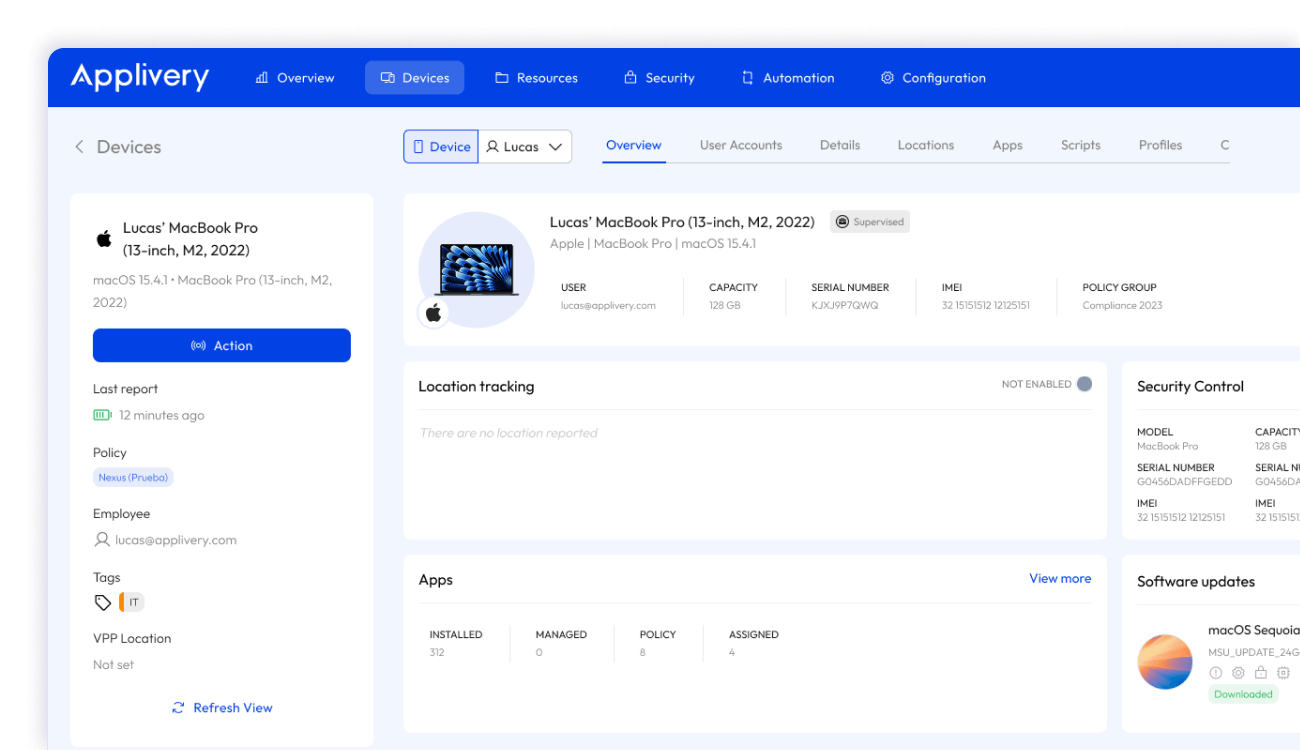Open the Automation navigation menu

pos(787,78)
